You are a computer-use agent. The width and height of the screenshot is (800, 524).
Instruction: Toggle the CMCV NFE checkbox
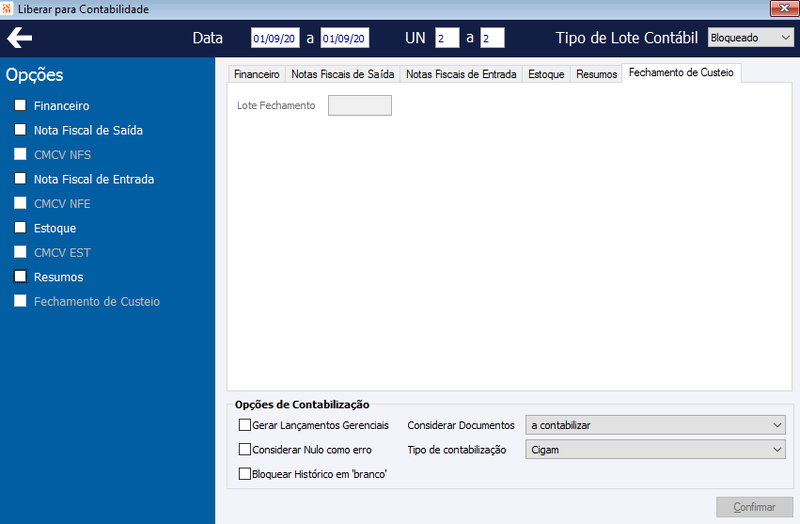pos(20,203)
